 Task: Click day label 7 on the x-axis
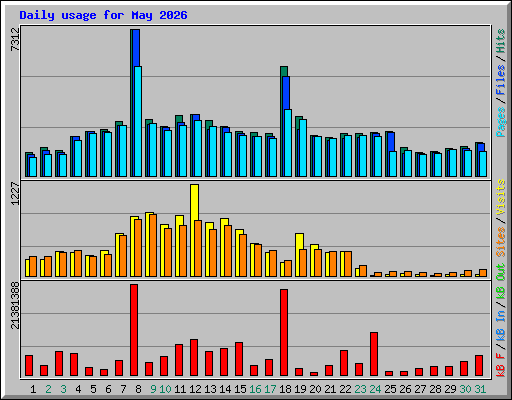pos(123,389)
